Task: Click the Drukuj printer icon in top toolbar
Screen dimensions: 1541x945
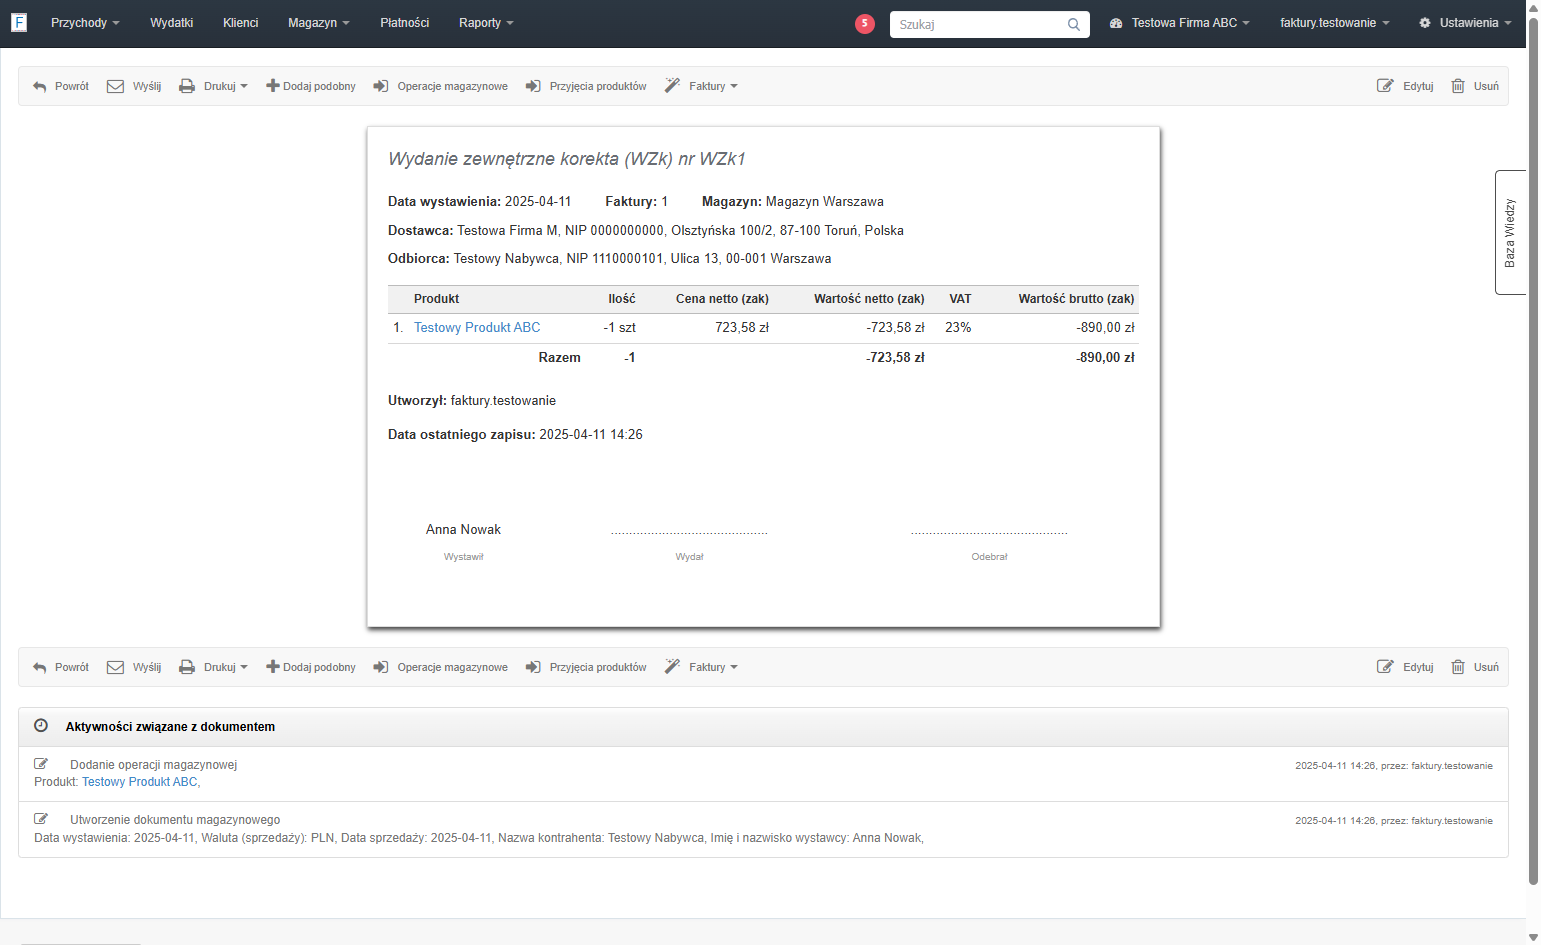Action: click(x=187, y=86)
